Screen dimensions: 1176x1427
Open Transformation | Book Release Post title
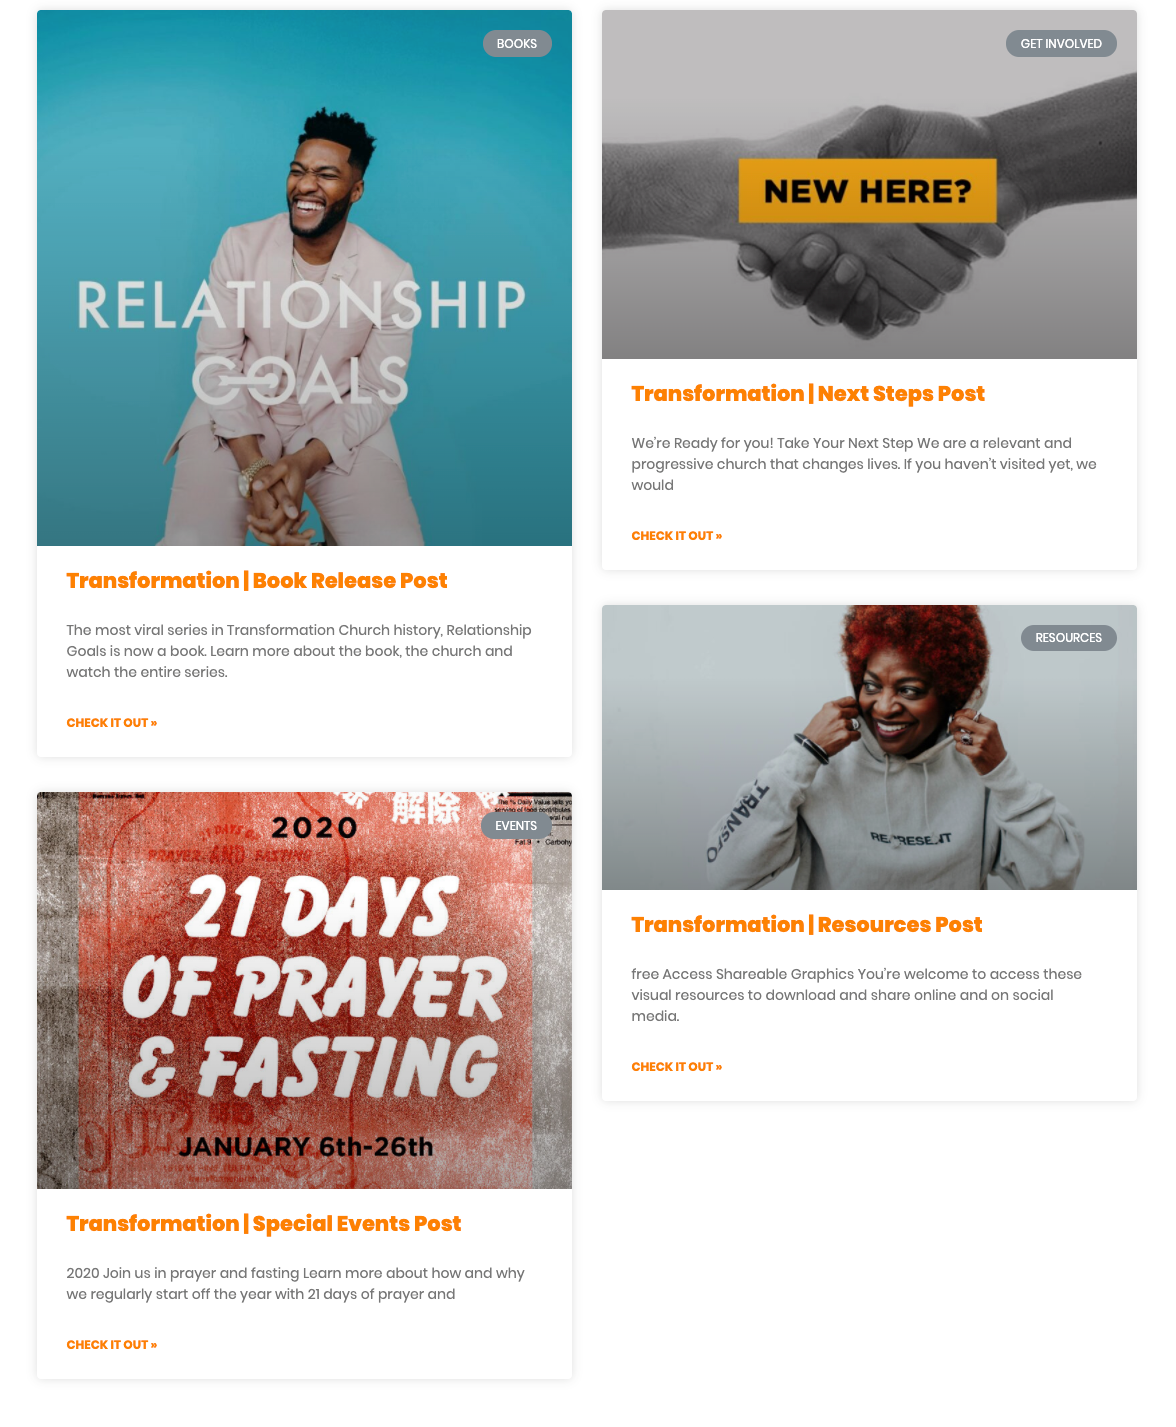click(x=257, y=581)
